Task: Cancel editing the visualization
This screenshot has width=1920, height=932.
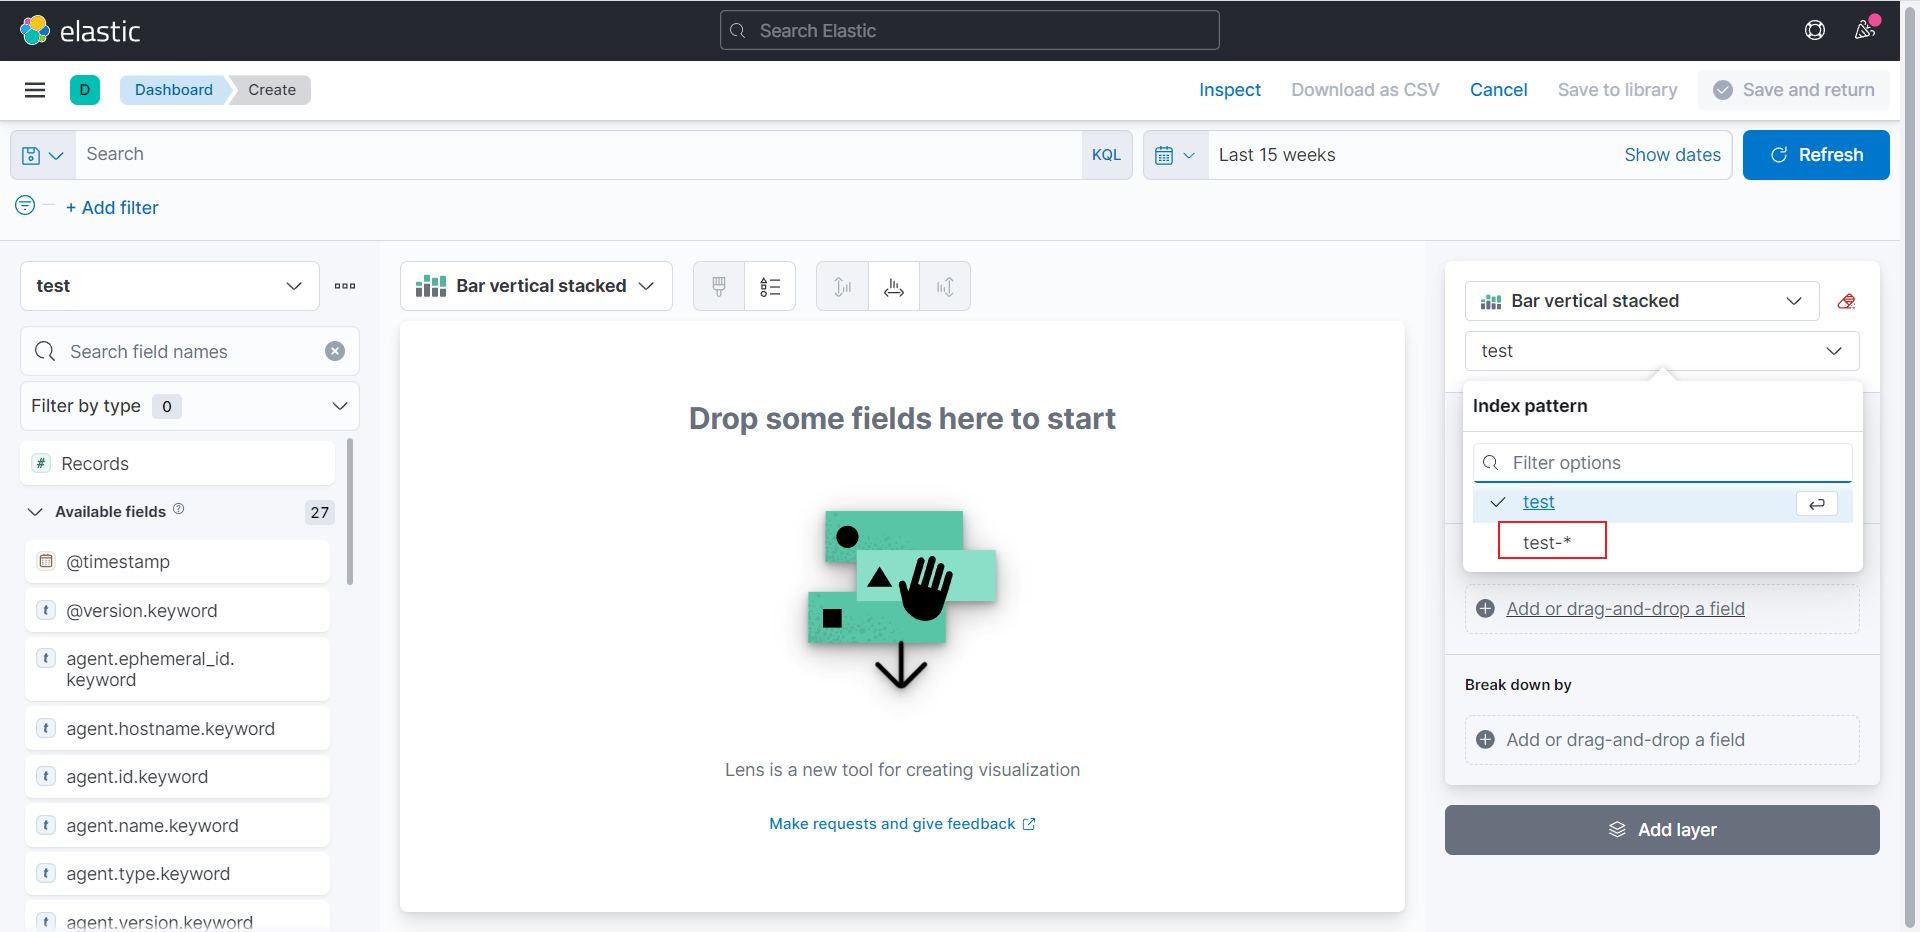Action: [1498, 90]
